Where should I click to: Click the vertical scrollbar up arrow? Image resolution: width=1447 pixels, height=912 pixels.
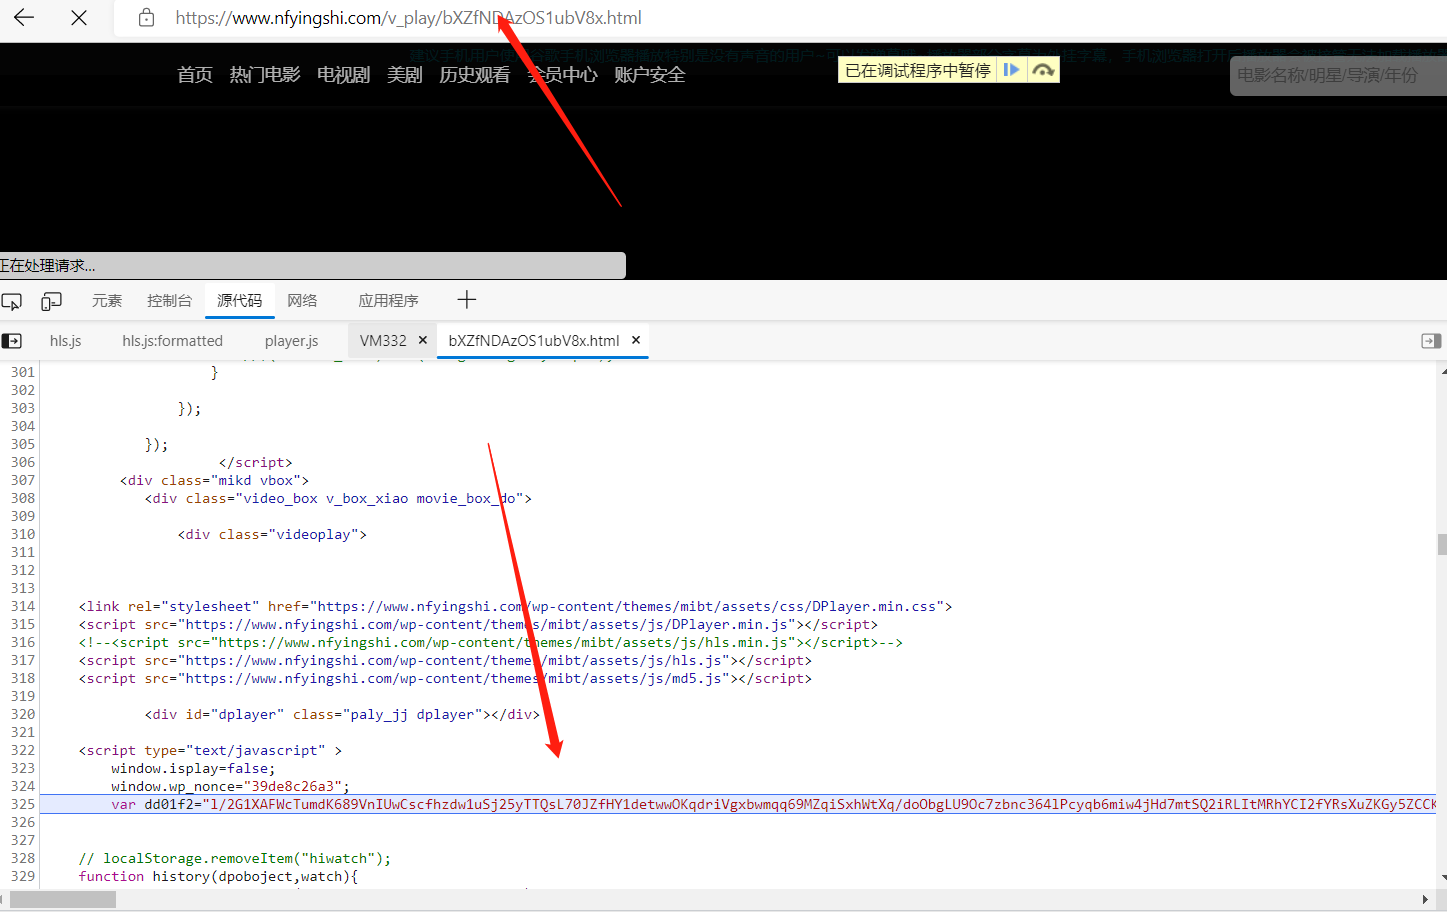pyautogui.click(x=1443, y=371)
